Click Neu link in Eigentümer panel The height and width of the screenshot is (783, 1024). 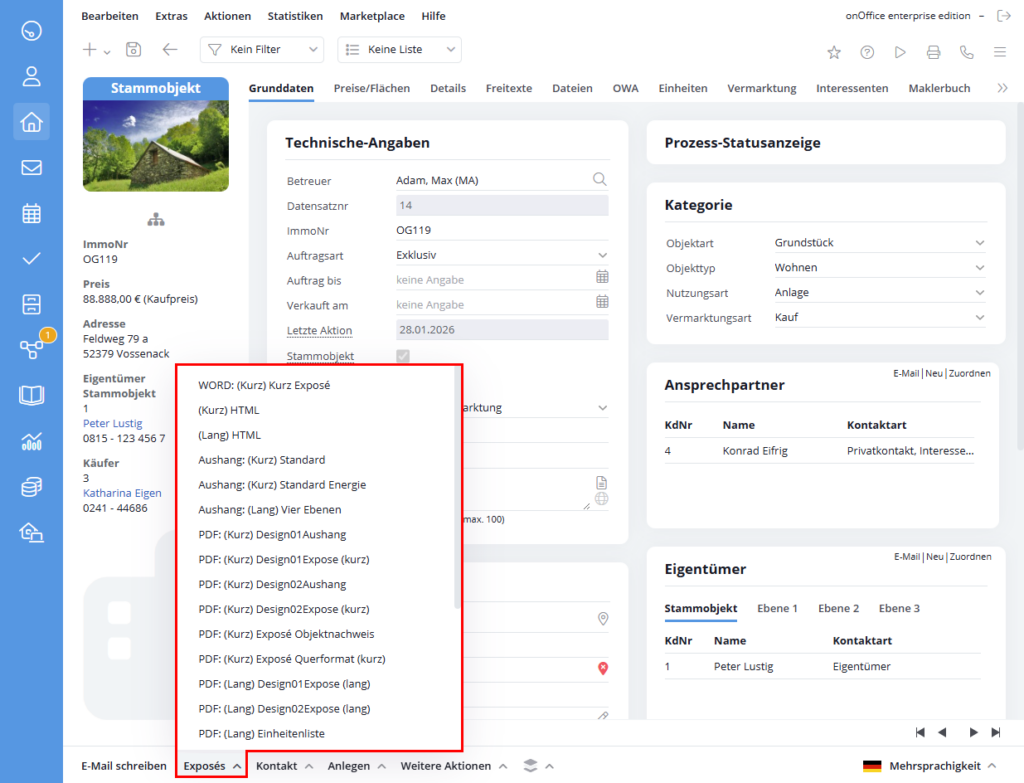935,557
